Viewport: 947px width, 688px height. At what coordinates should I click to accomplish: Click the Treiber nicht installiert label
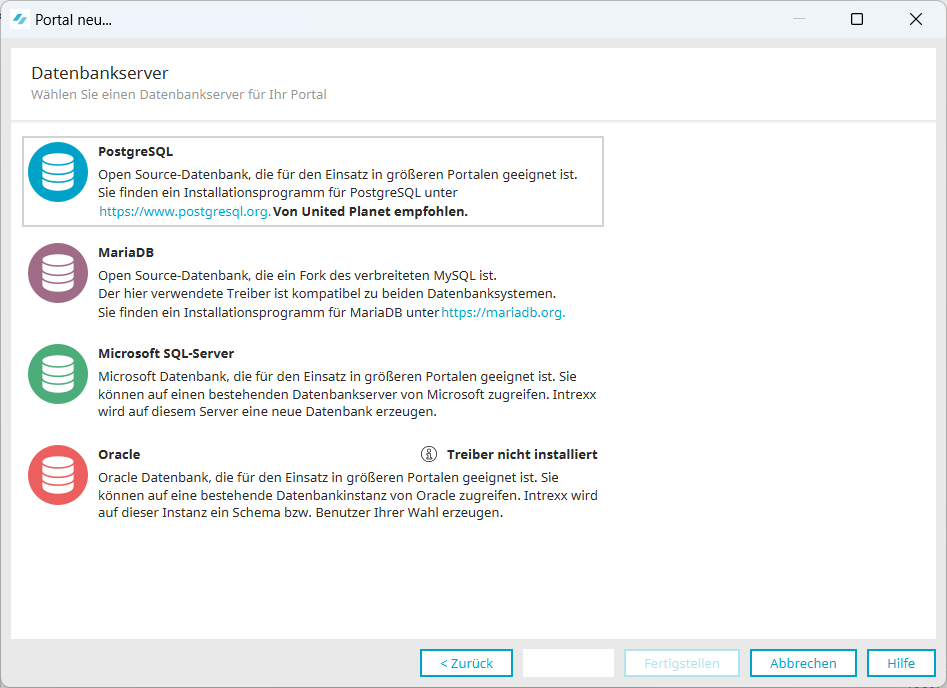(522, 454)
